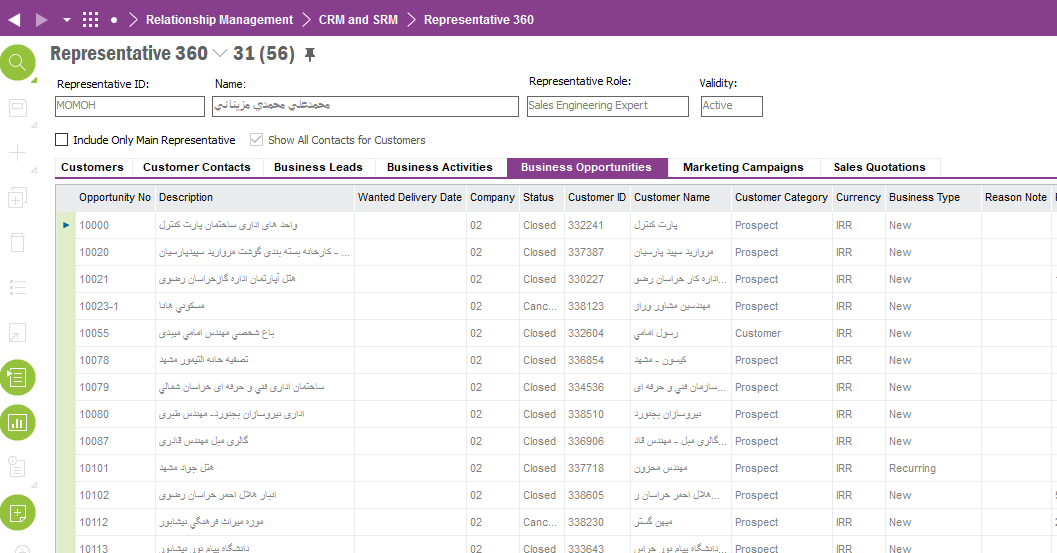Sort by the Opportunity No column header
The image size is (1057, 553).
(115, 197)
